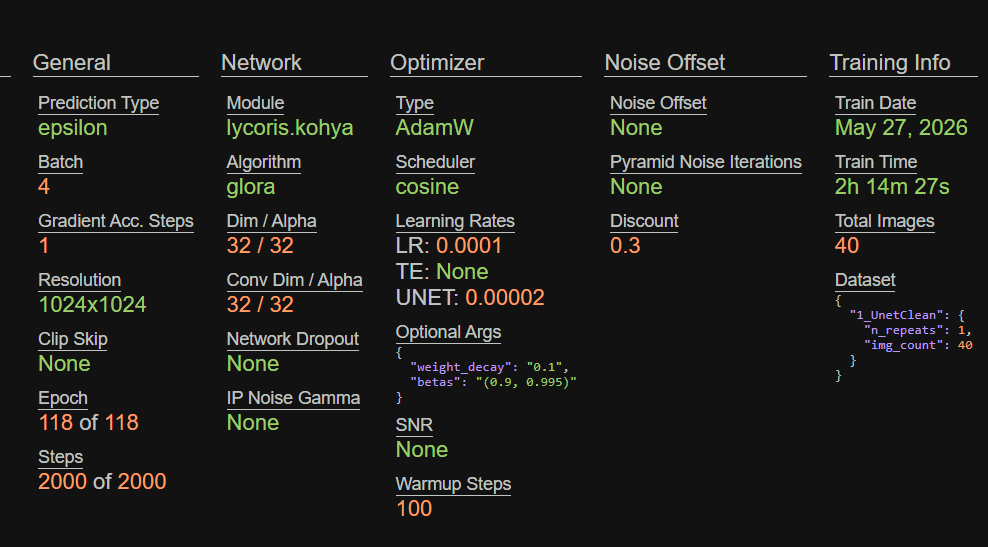Viewport: 988px width, 547px height.
Task: Select the Training Info heading
Action: [x=890, y=62]
